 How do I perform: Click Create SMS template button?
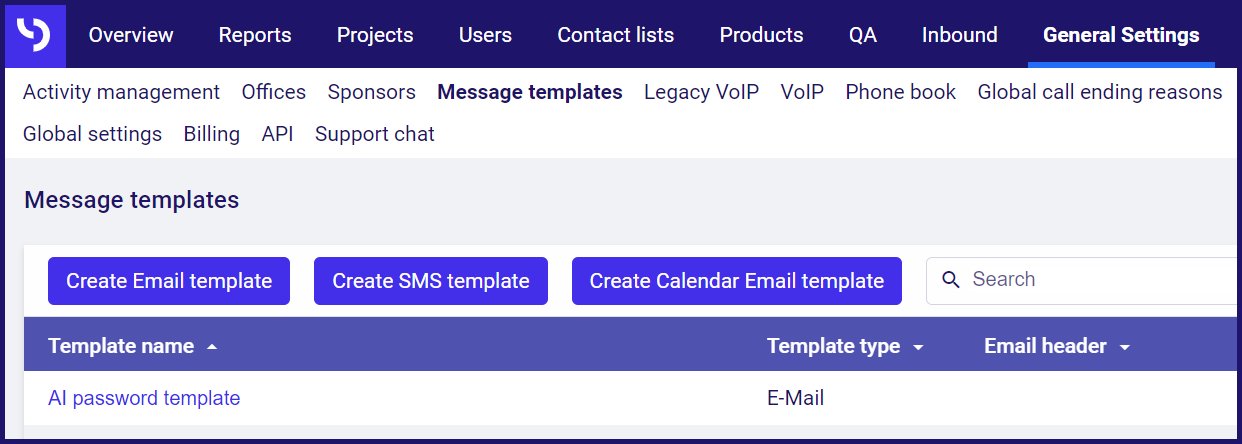(431, 281)
